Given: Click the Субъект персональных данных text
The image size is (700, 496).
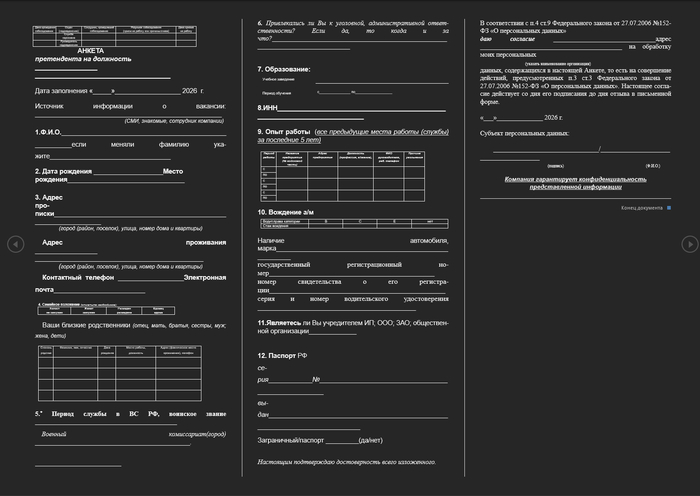Looking at the screenshot, I should click(x=524, y=133).
